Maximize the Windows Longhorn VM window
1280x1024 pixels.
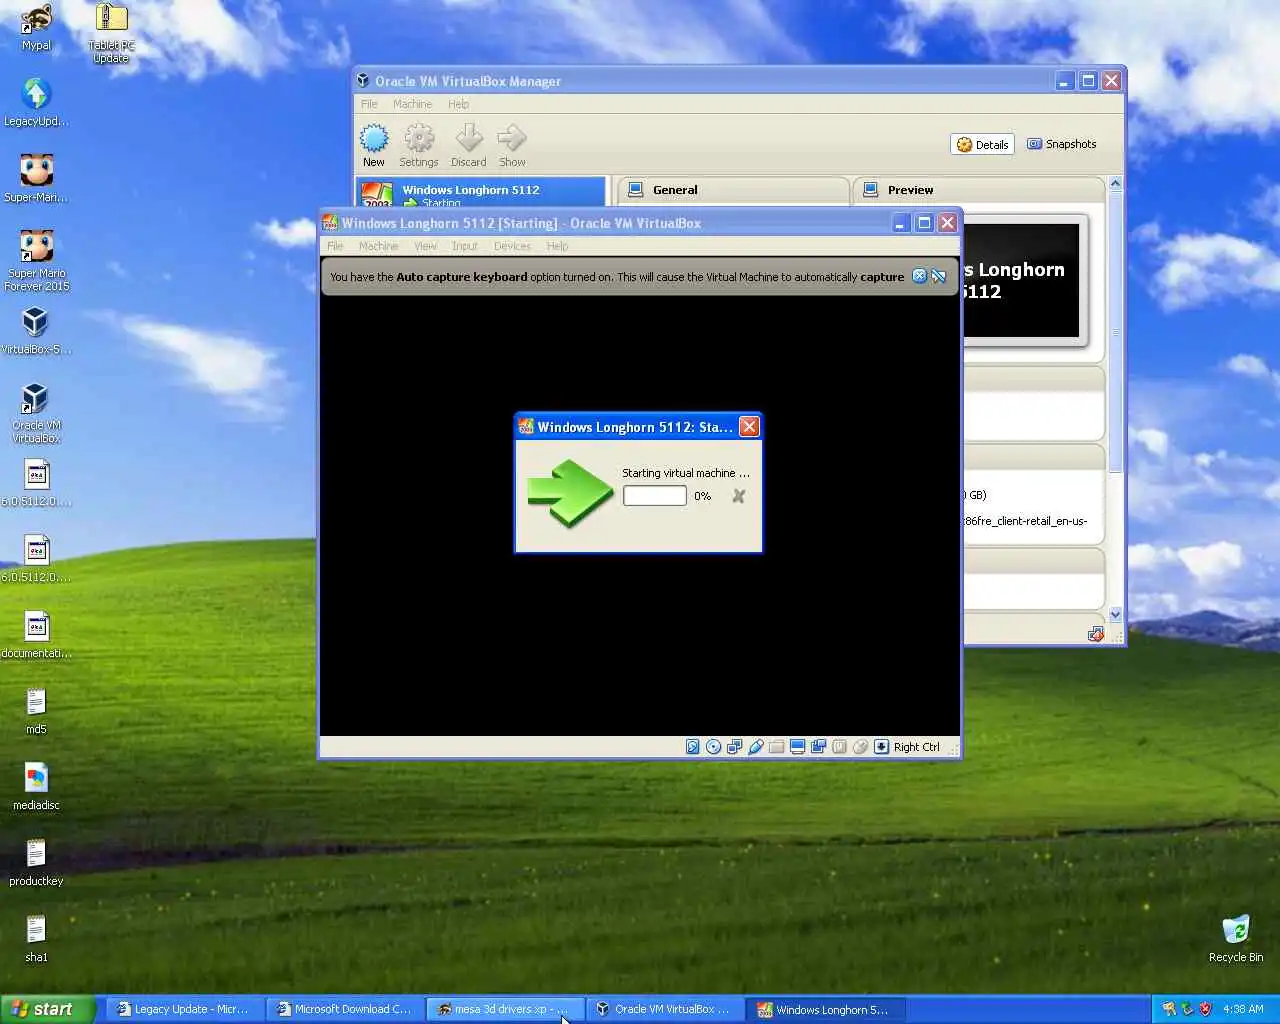tap(924, 223)
